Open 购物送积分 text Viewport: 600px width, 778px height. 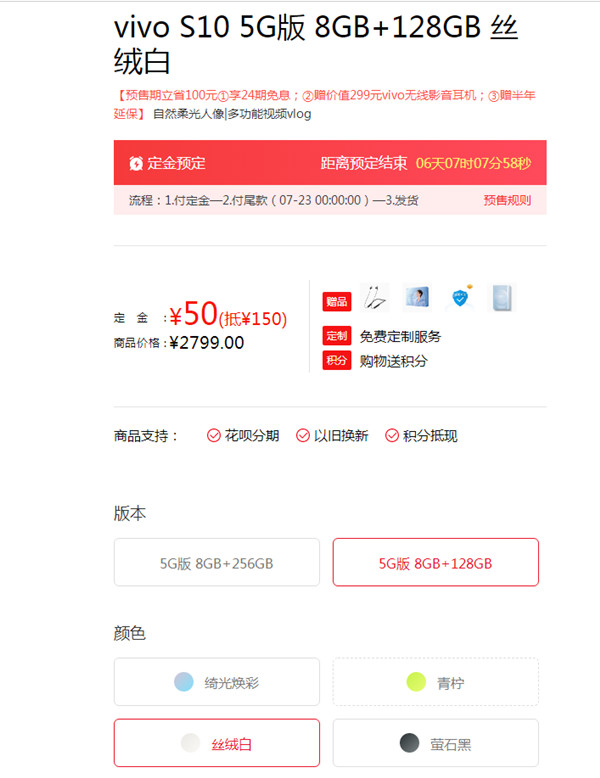(x=393, y=361)
